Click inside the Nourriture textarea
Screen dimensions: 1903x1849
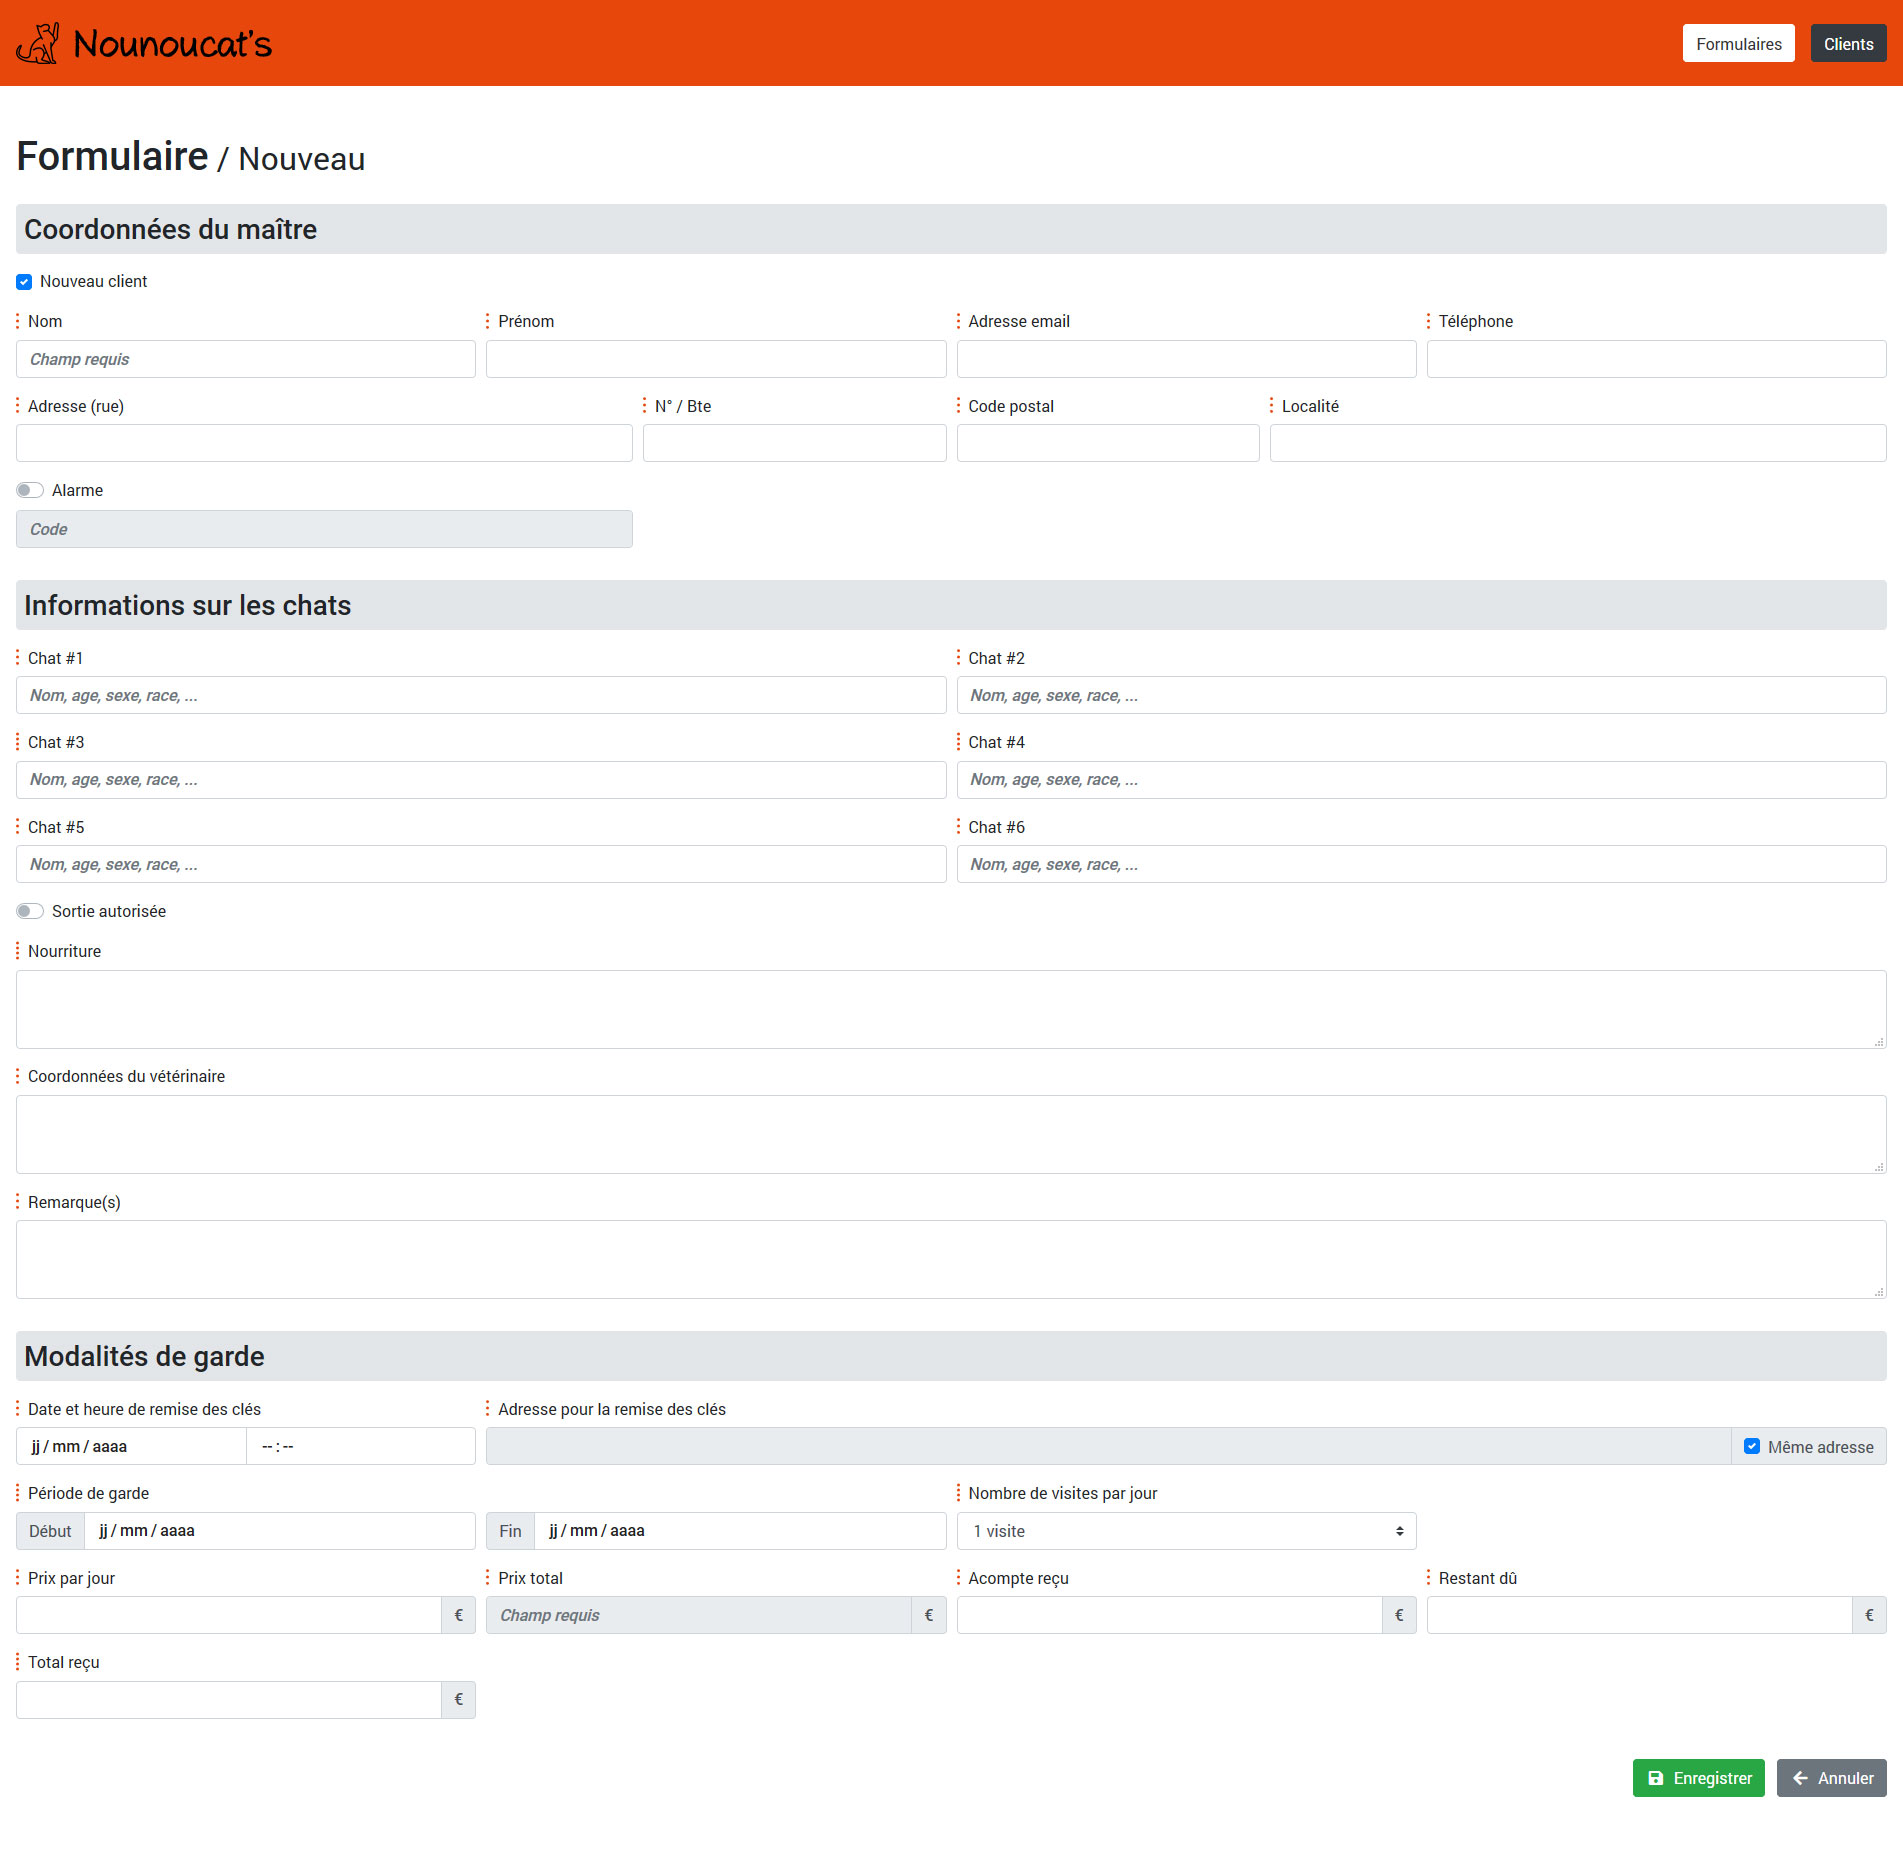[951, 1009]
